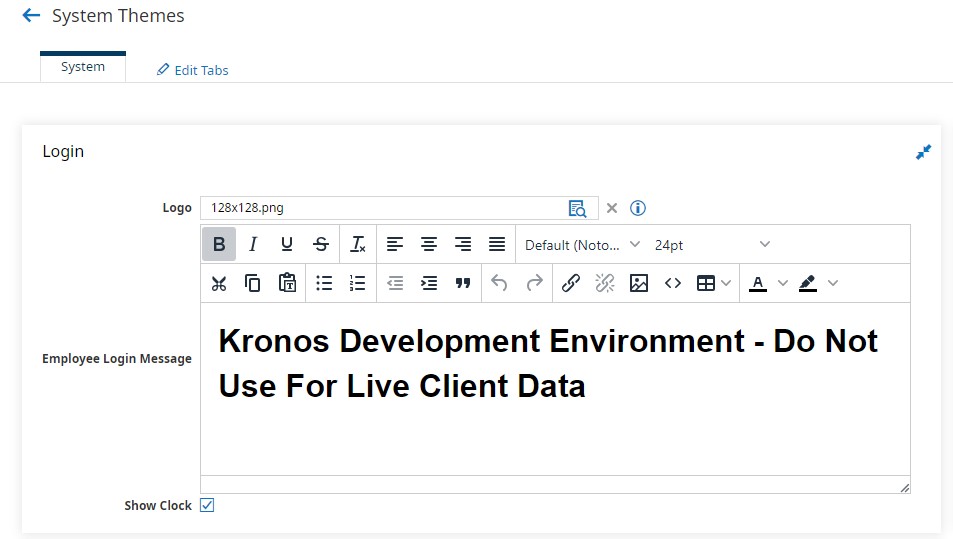
Task: Click the insert image icon
Action: coord(639,283)
